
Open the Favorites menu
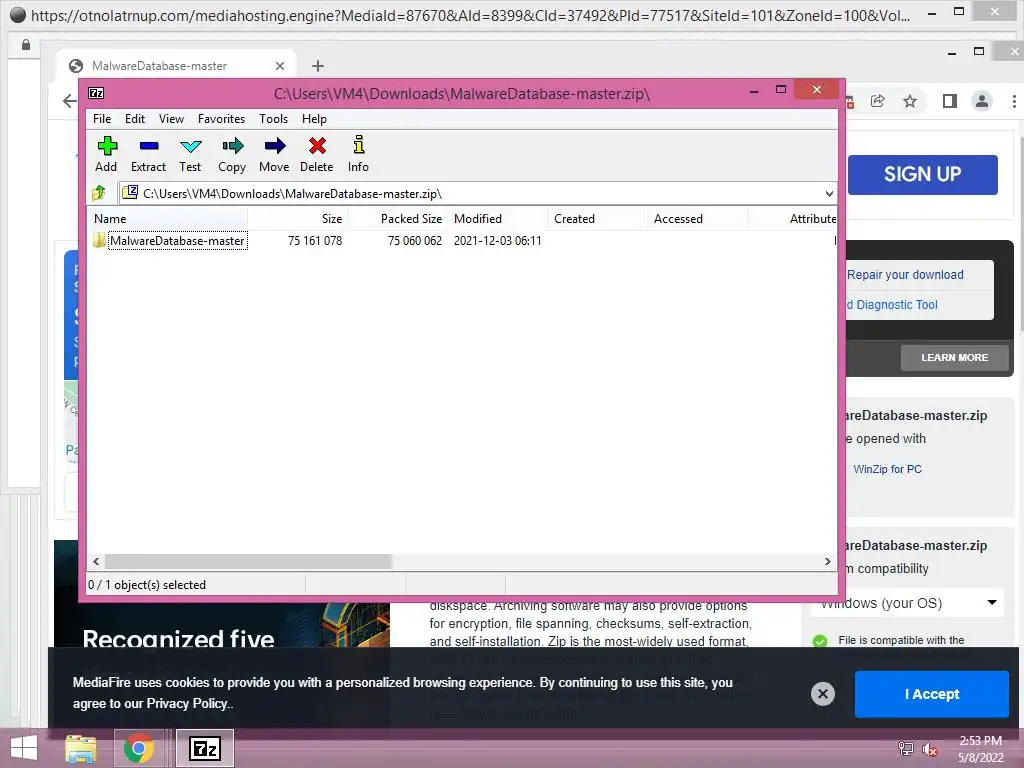221,119
